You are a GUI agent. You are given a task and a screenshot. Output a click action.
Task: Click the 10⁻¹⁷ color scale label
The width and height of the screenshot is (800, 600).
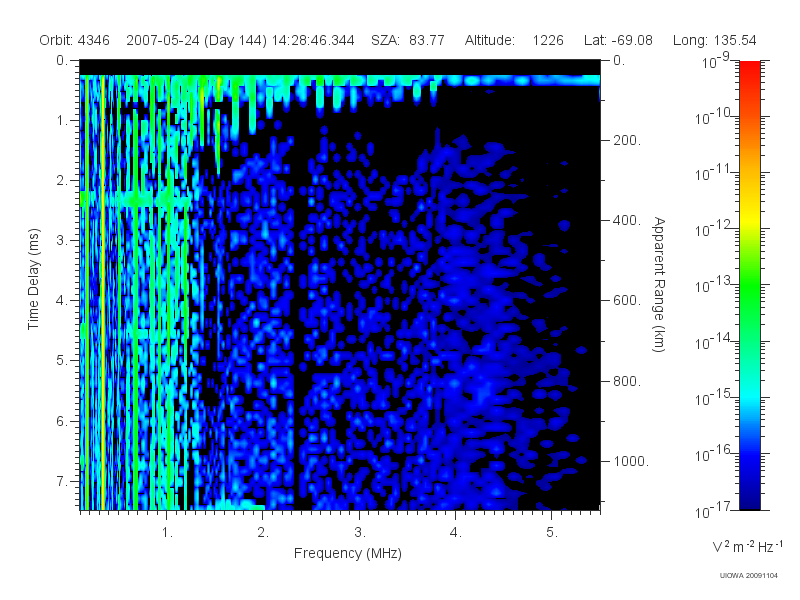point(713,510)
